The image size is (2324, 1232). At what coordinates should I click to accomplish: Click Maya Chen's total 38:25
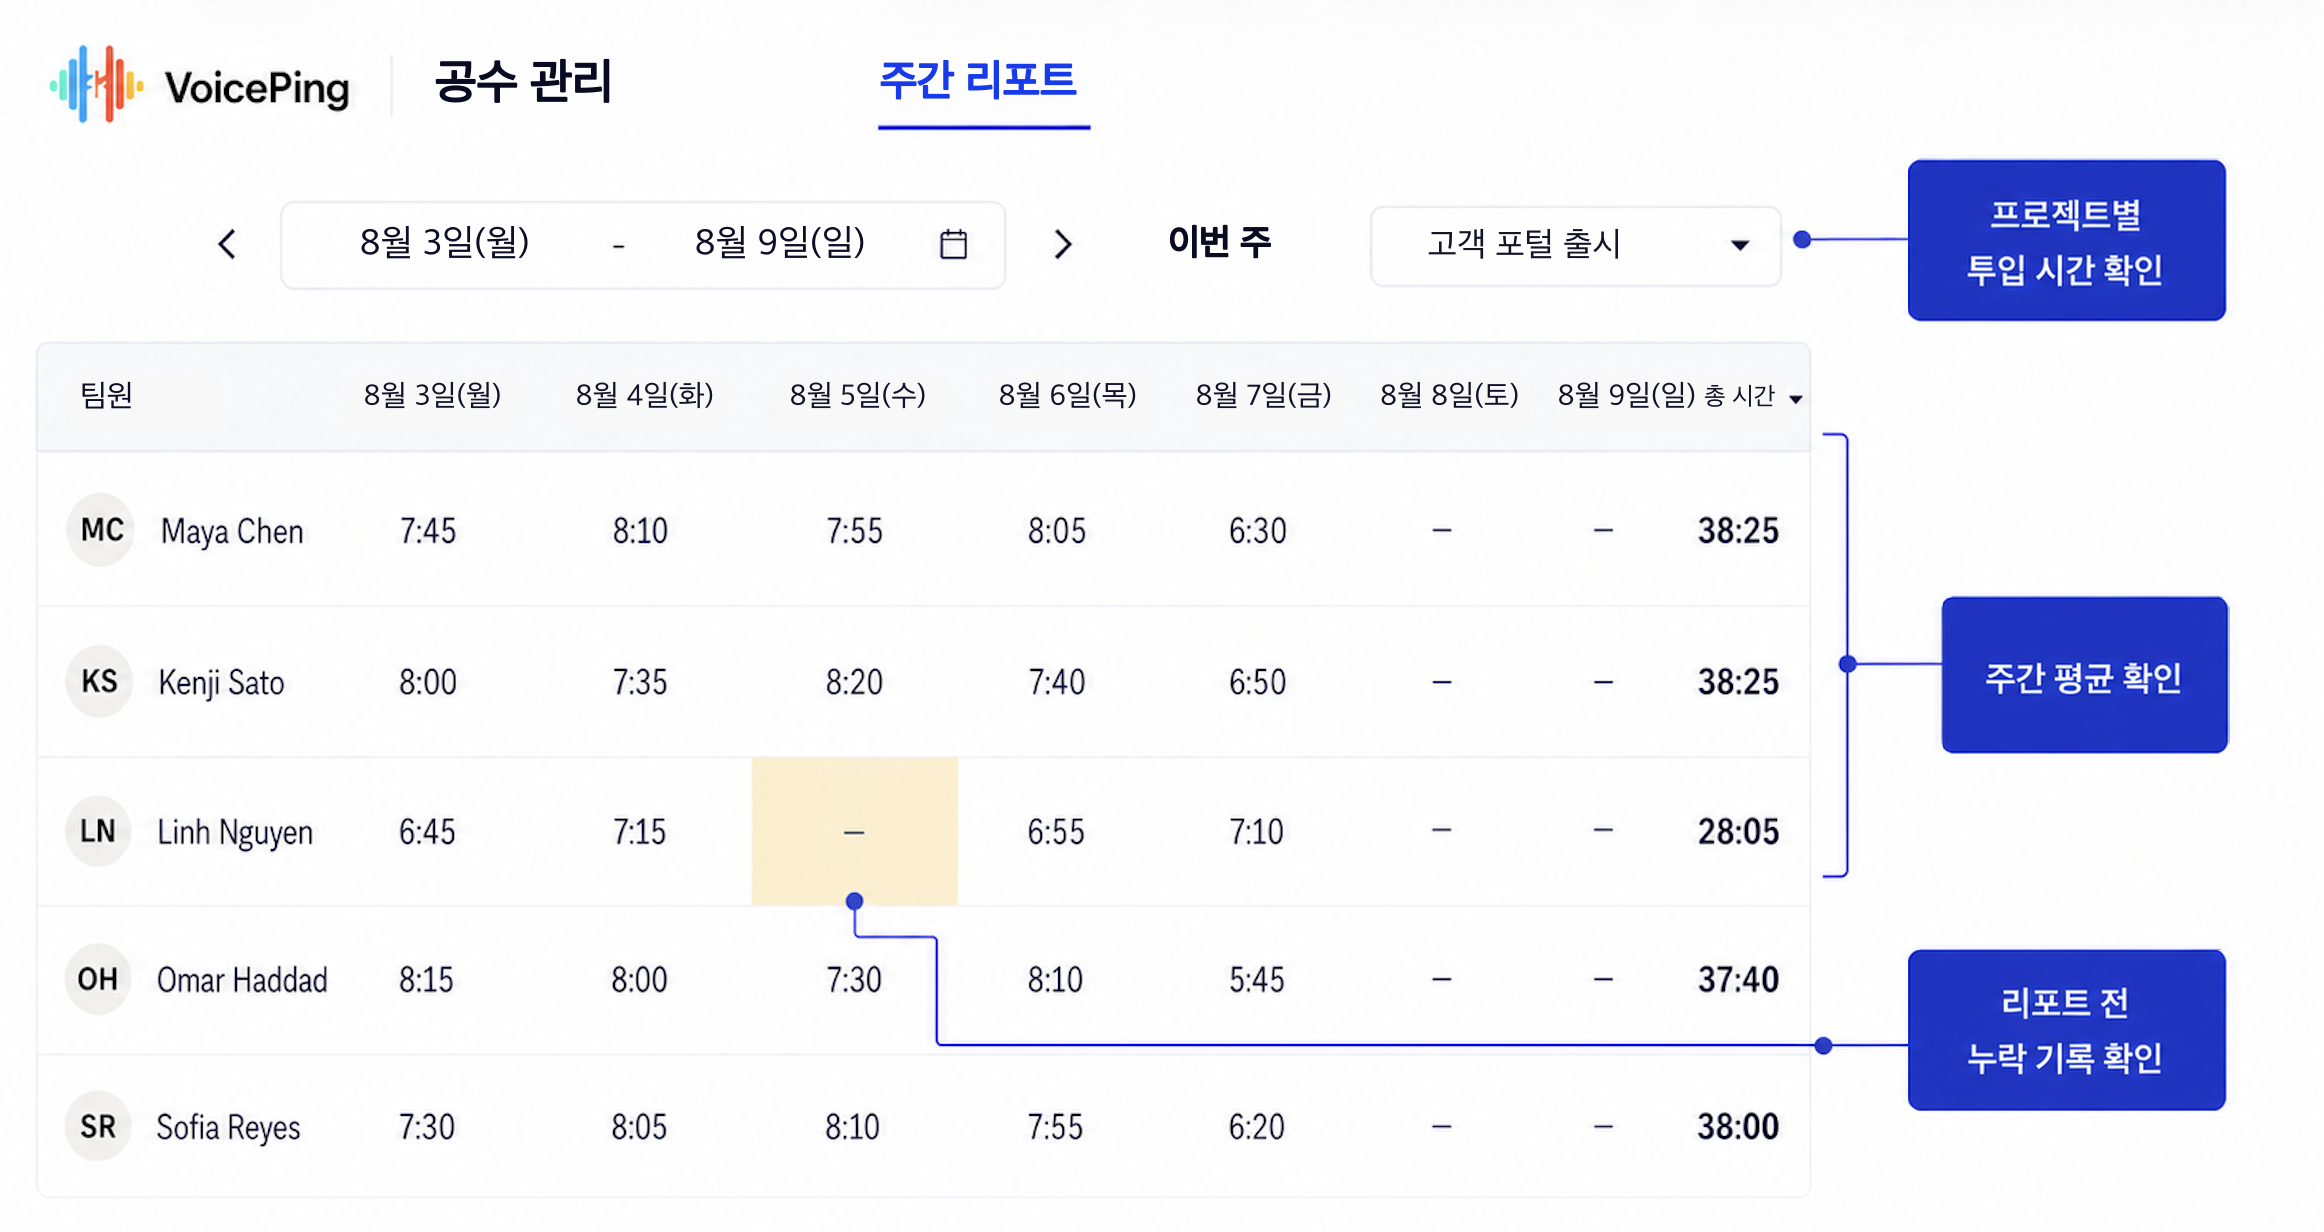1738,530
